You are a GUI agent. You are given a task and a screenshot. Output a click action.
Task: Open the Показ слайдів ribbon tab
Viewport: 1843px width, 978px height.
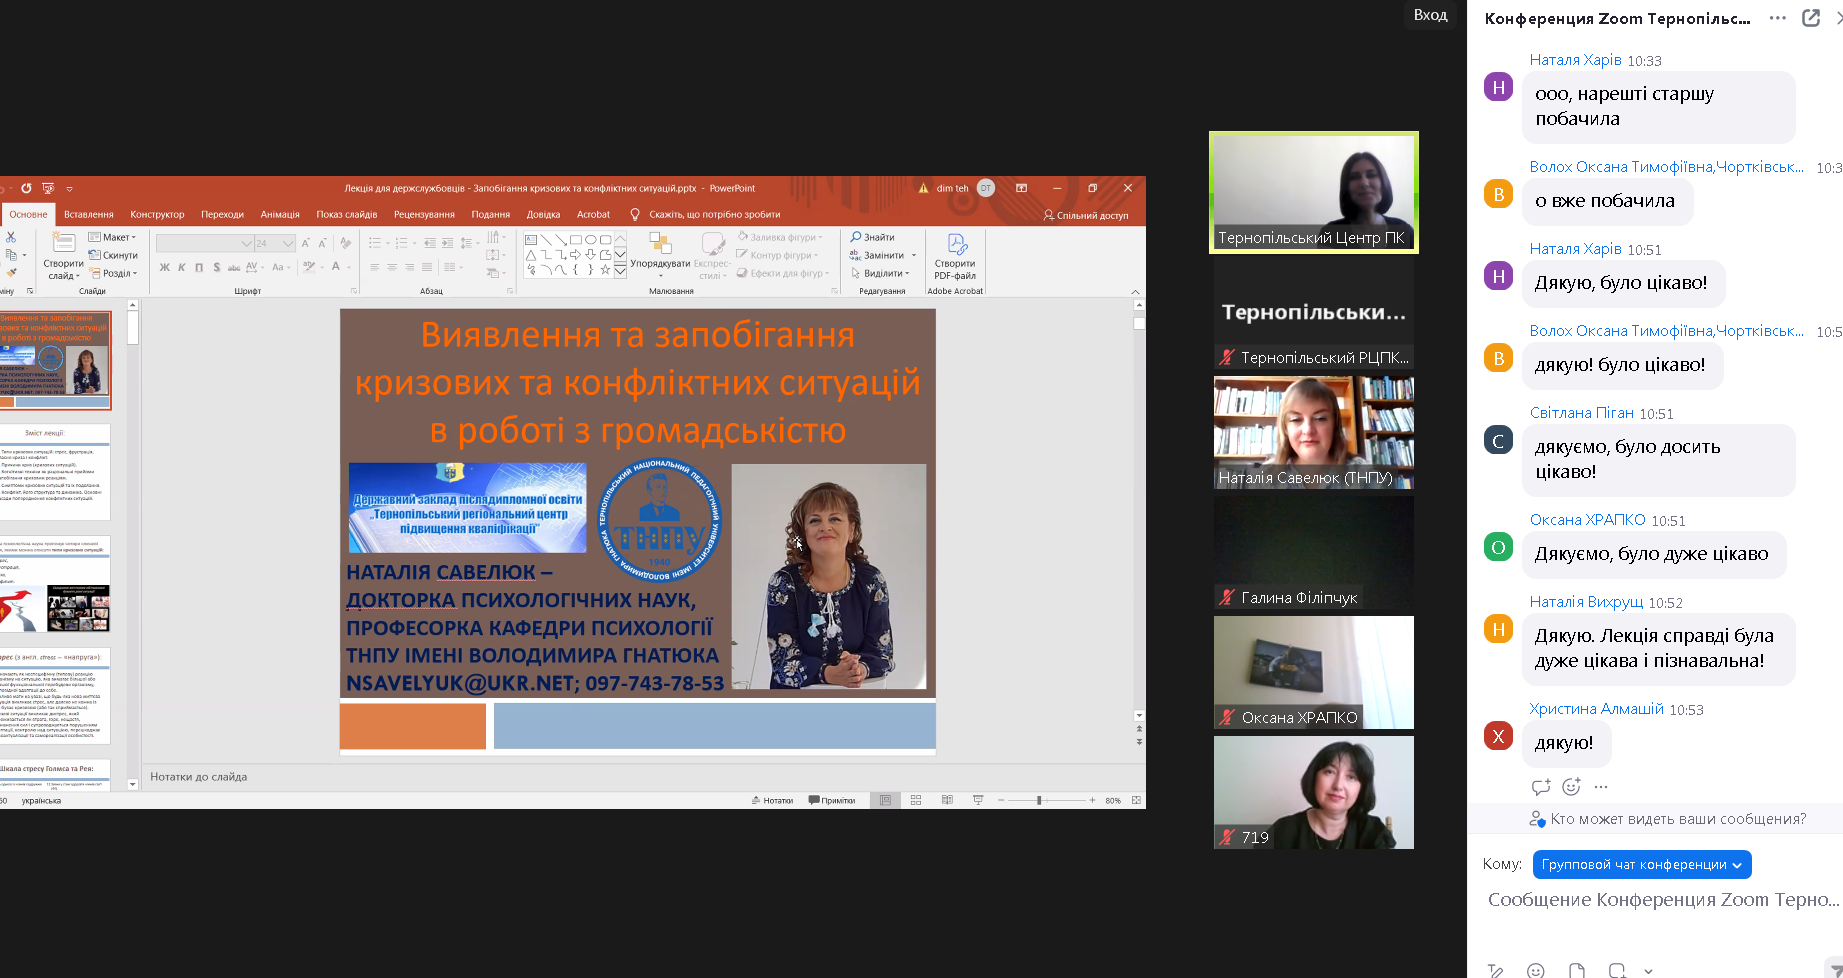[x=347, y=214]
